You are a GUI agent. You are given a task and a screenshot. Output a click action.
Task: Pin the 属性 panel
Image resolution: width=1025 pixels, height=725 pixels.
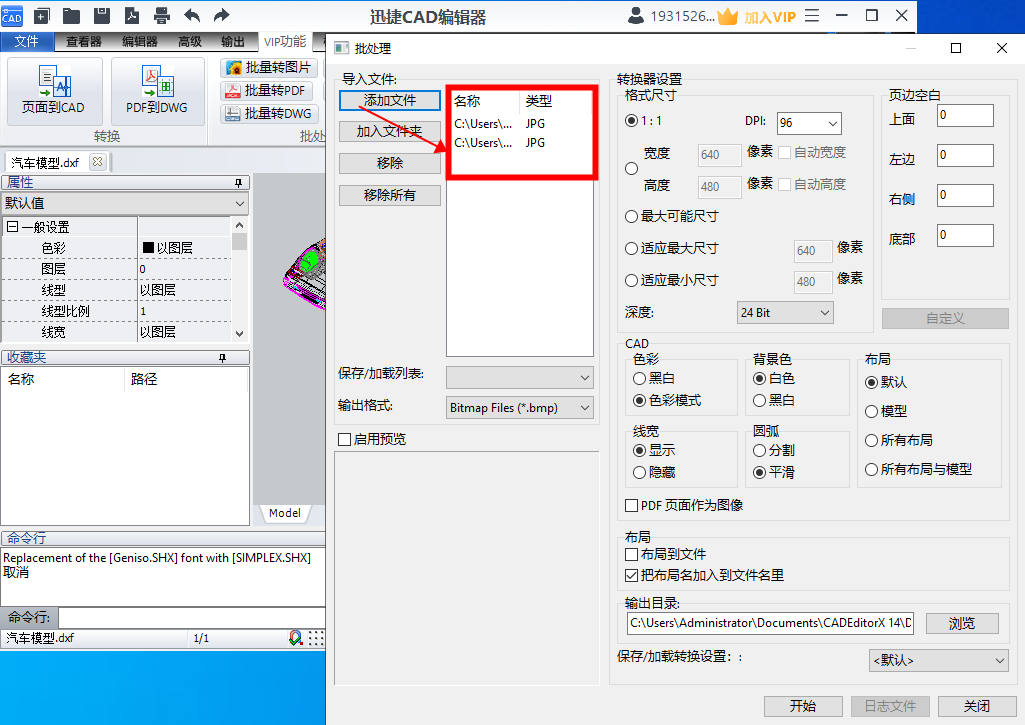pyautogui.click(x=239, y=183)
